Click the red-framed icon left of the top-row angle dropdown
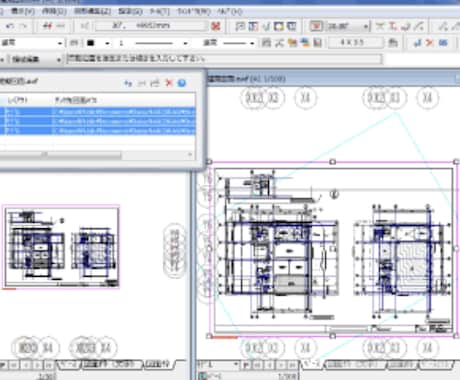The image size is (460, 380). [316, 26]
